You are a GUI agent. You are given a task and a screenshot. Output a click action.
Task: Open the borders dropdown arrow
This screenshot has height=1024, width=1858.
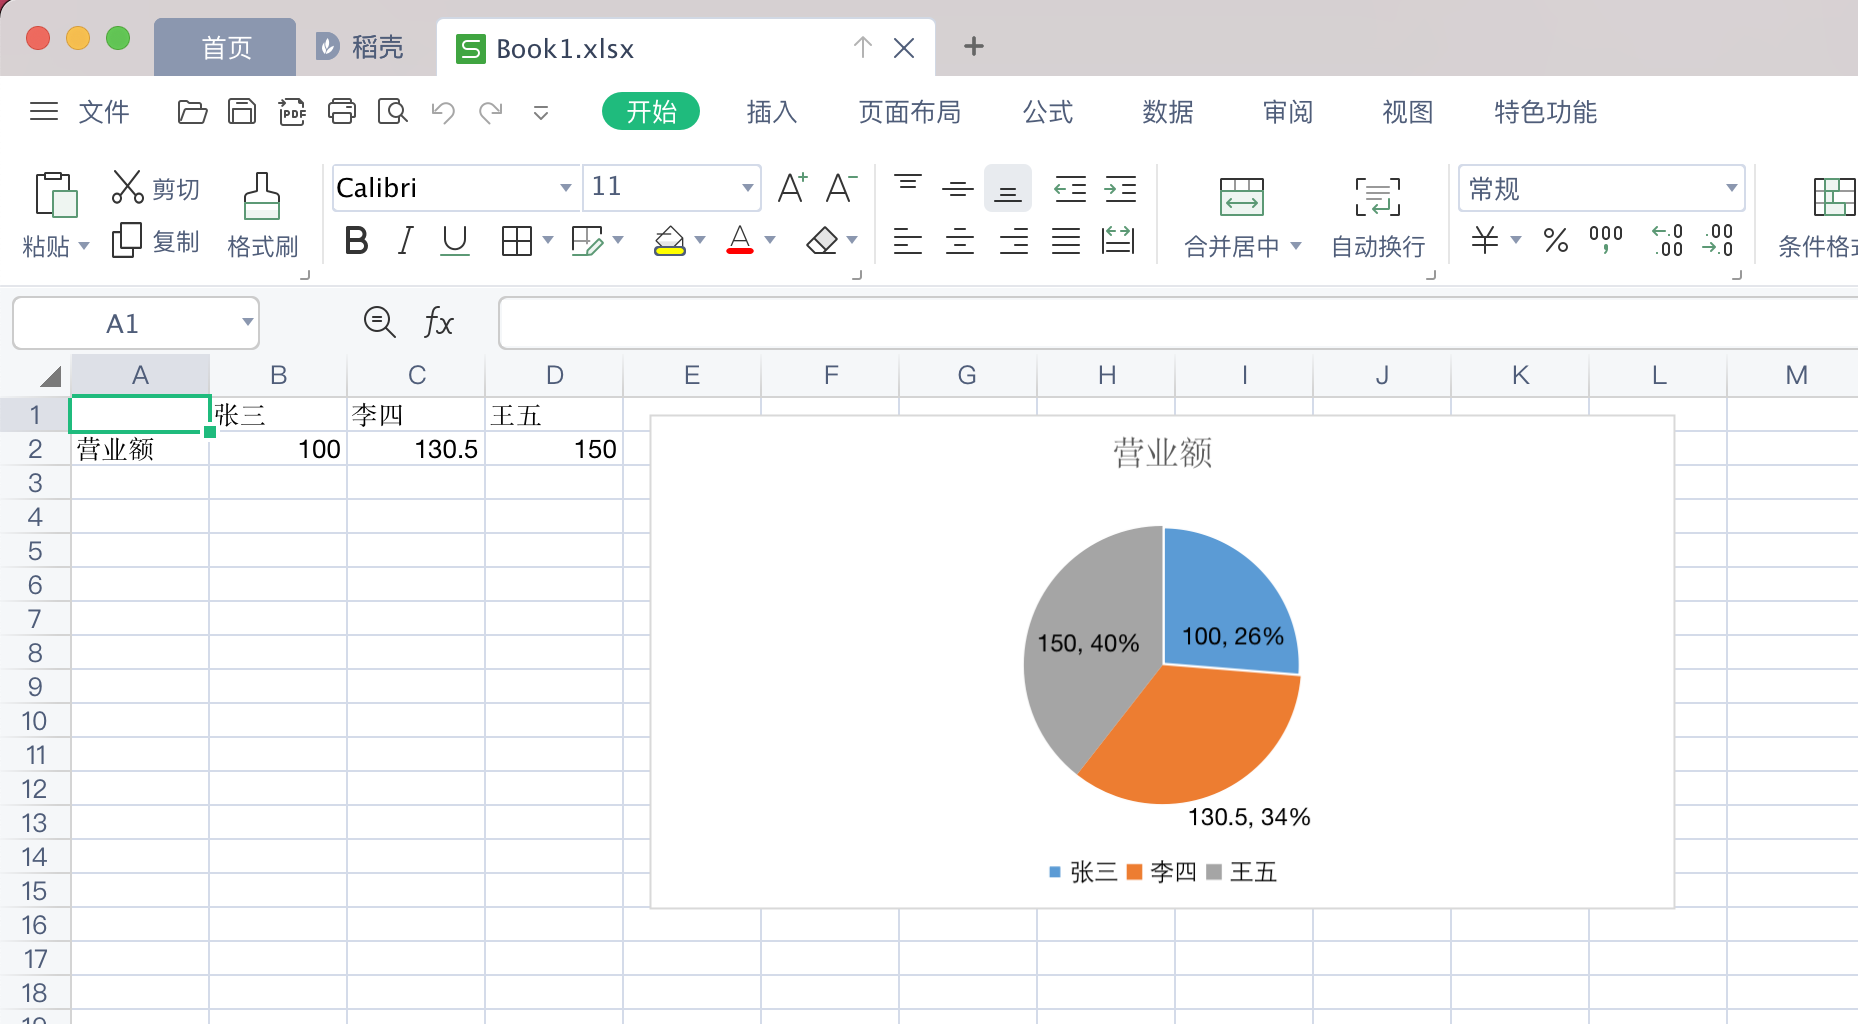[548, 240]
